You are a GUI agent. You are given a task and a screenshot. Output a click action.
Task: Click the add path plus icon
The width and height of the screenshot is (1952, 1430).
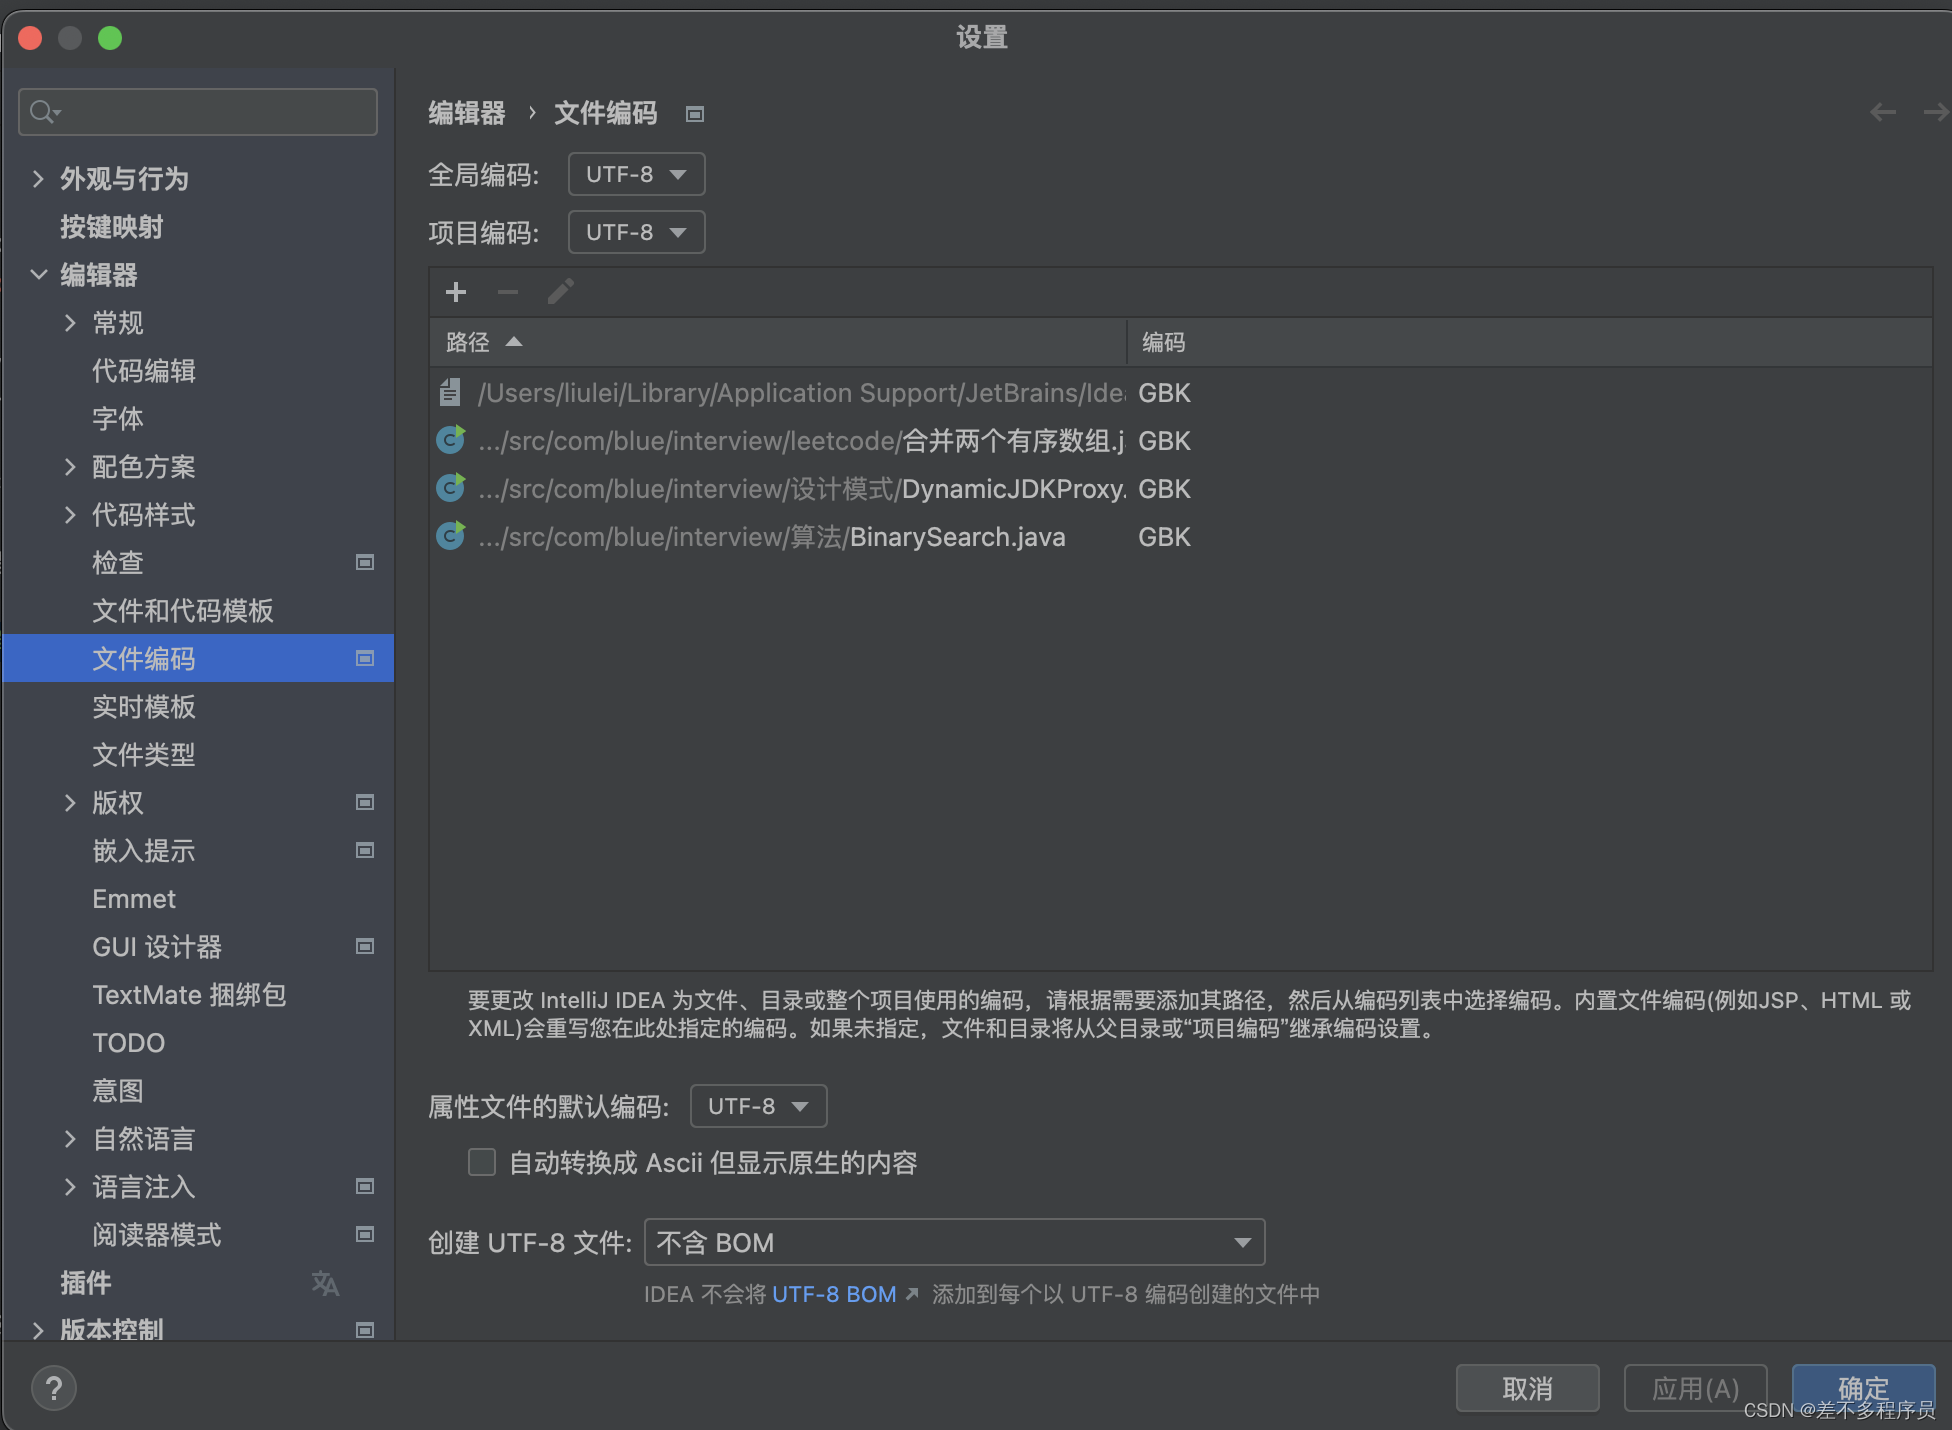coord(456,292)
